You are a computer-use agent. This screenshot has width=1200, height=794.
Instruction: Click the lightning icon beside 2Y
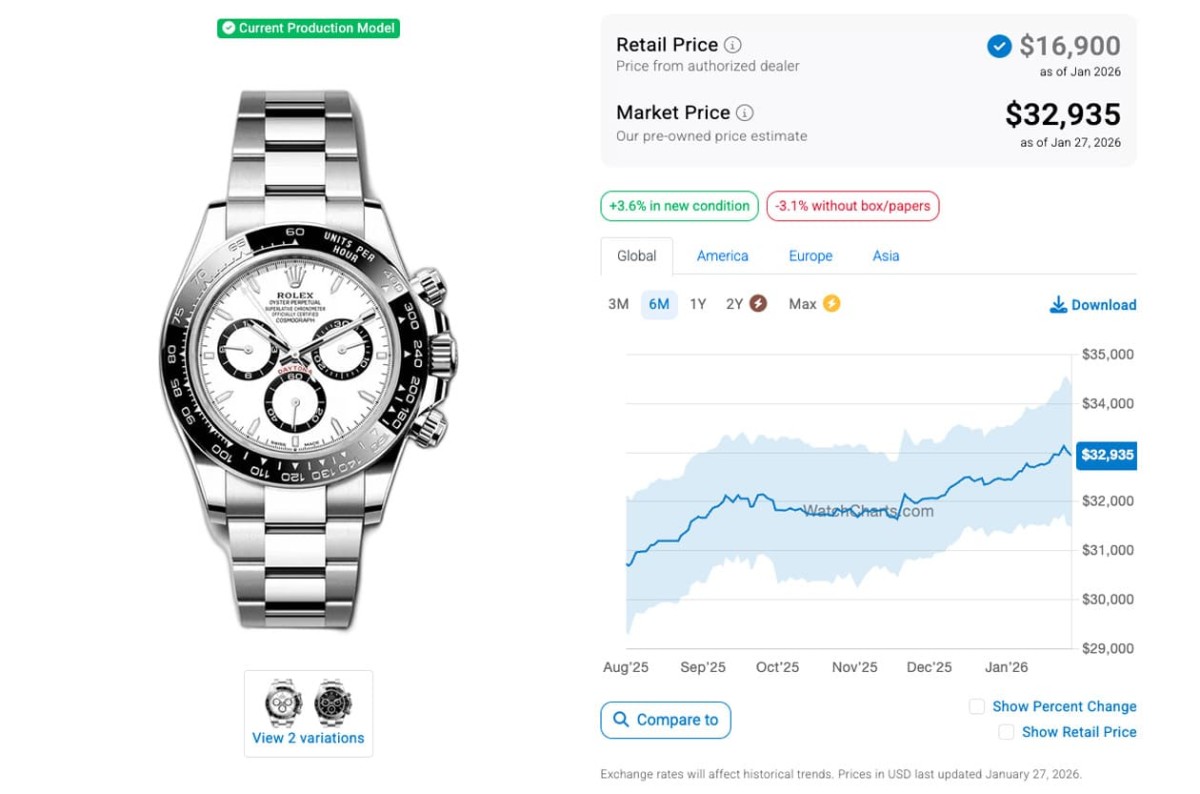758,304
